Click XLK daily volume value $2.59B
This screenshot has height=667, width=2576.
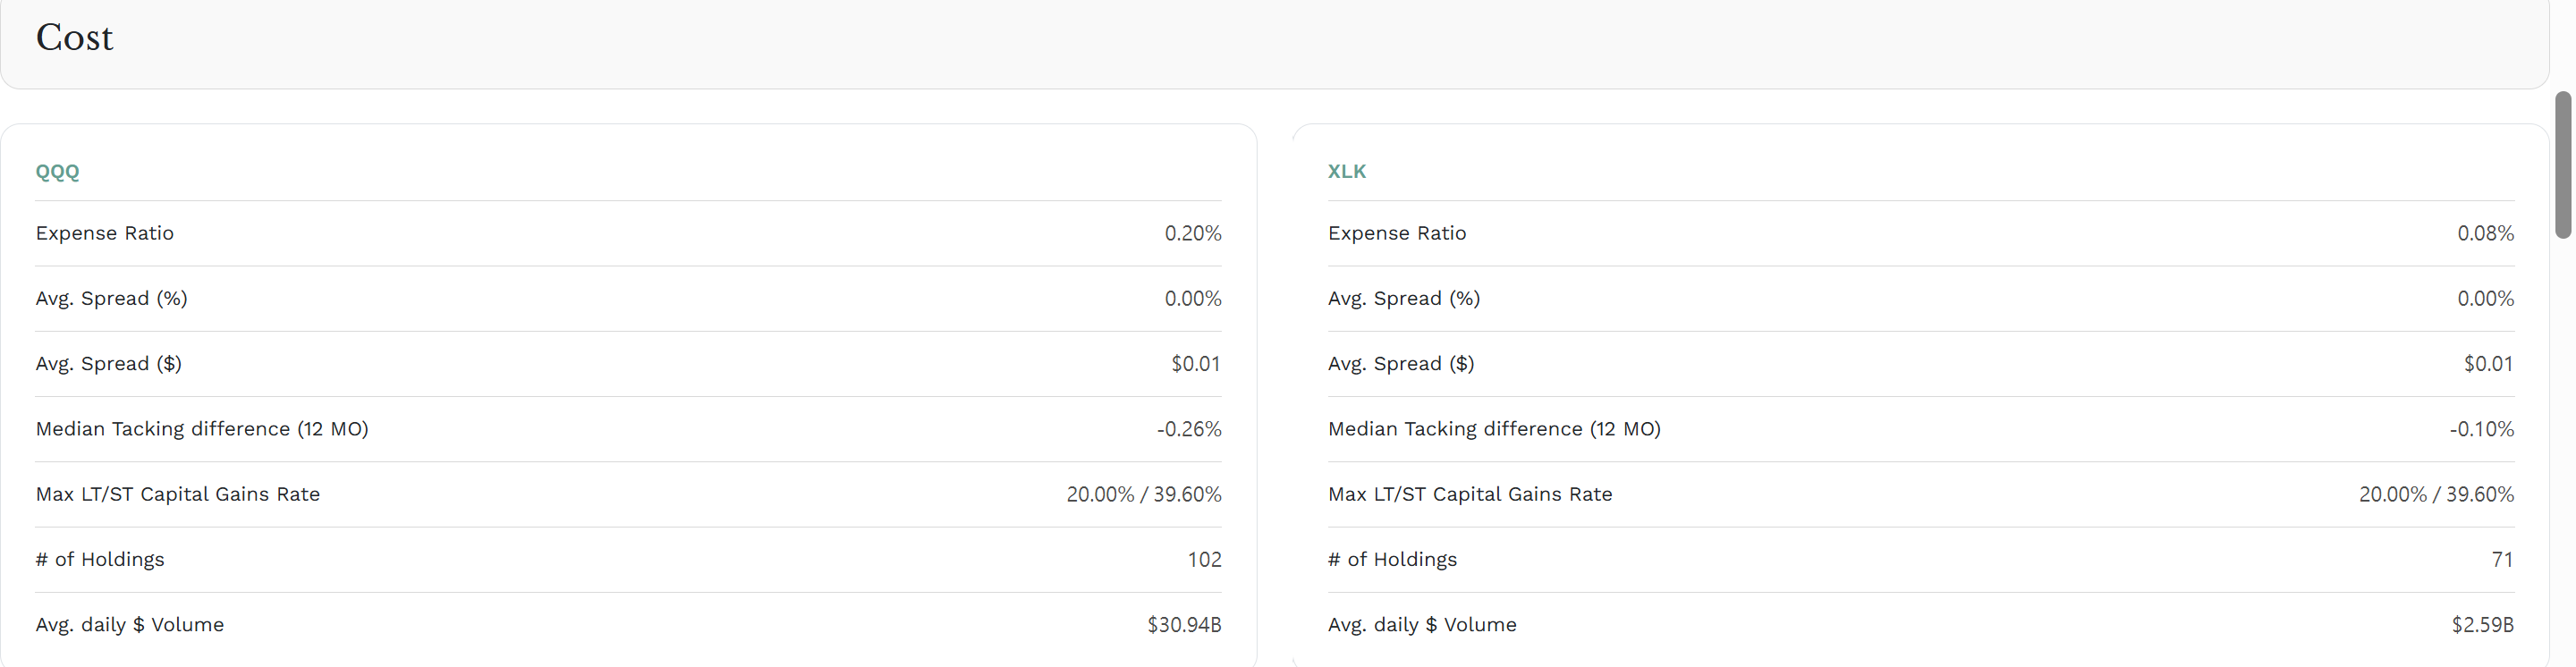tap(2482, 624)
